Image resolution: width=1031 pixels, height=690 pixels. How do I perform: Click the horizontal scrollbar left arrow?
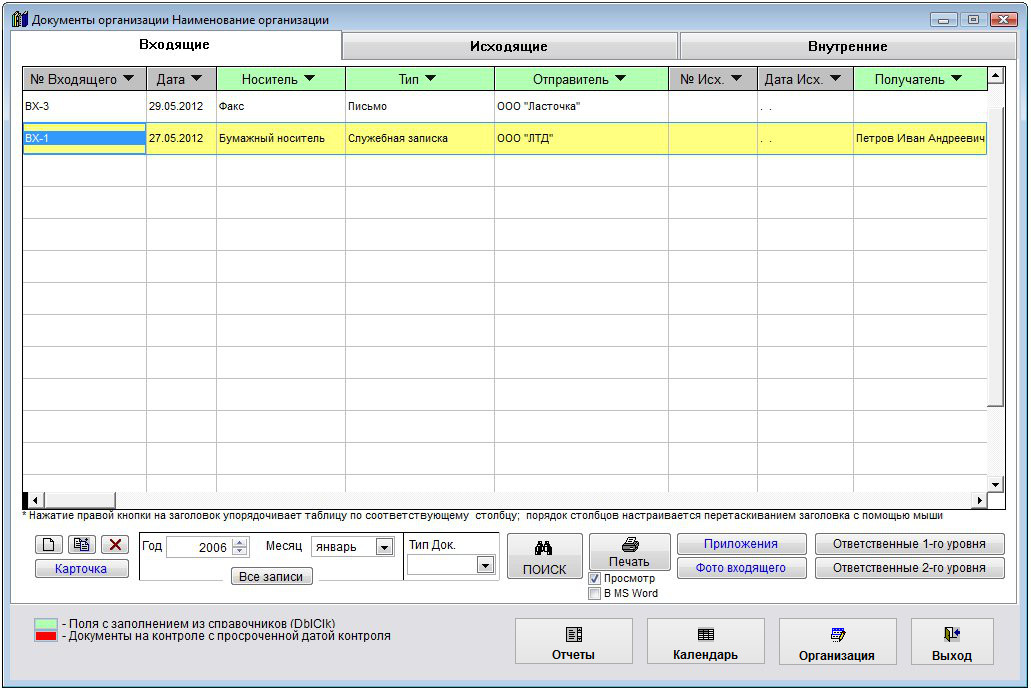click(x=36, y=500)
